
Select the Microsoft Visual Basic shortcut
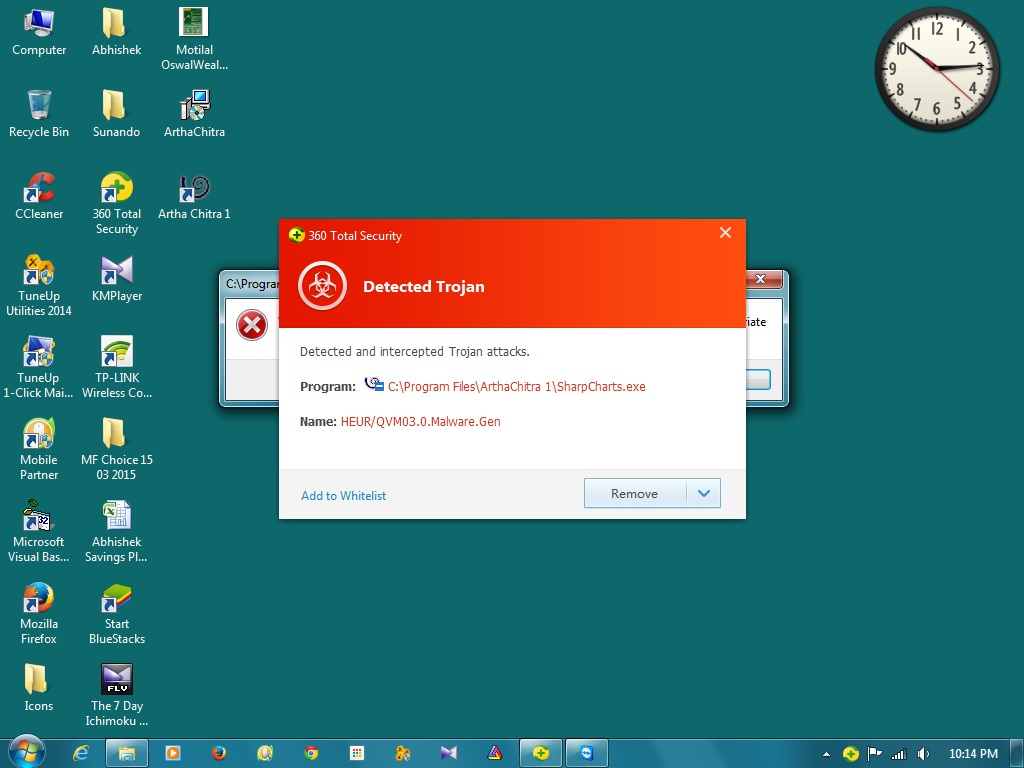pyautogui.click(x=39, y=532)
